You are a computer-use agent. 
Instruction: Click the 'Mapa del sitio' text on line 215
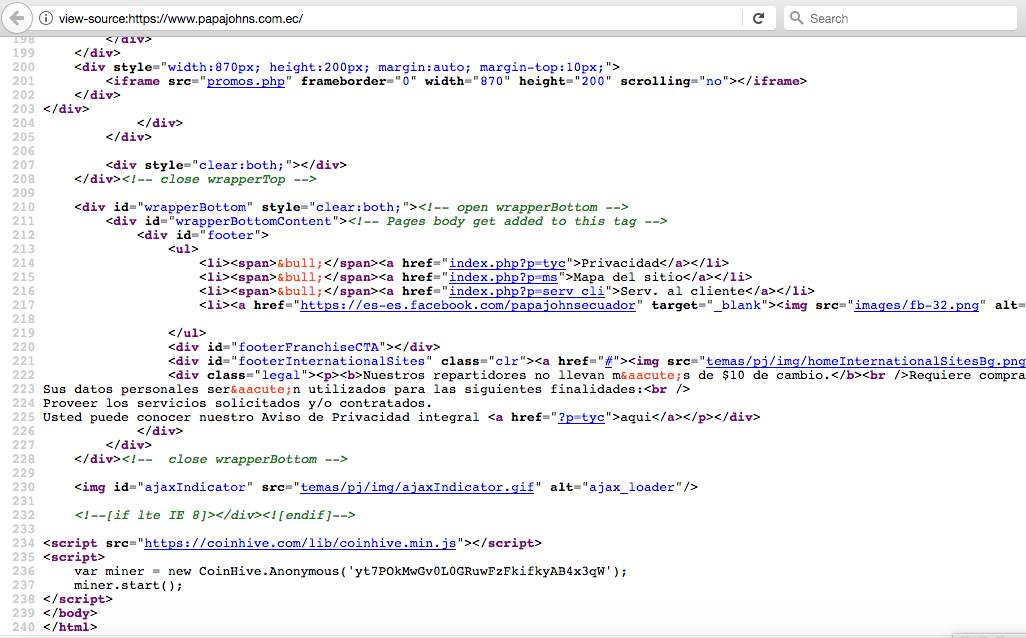point(628,277)
